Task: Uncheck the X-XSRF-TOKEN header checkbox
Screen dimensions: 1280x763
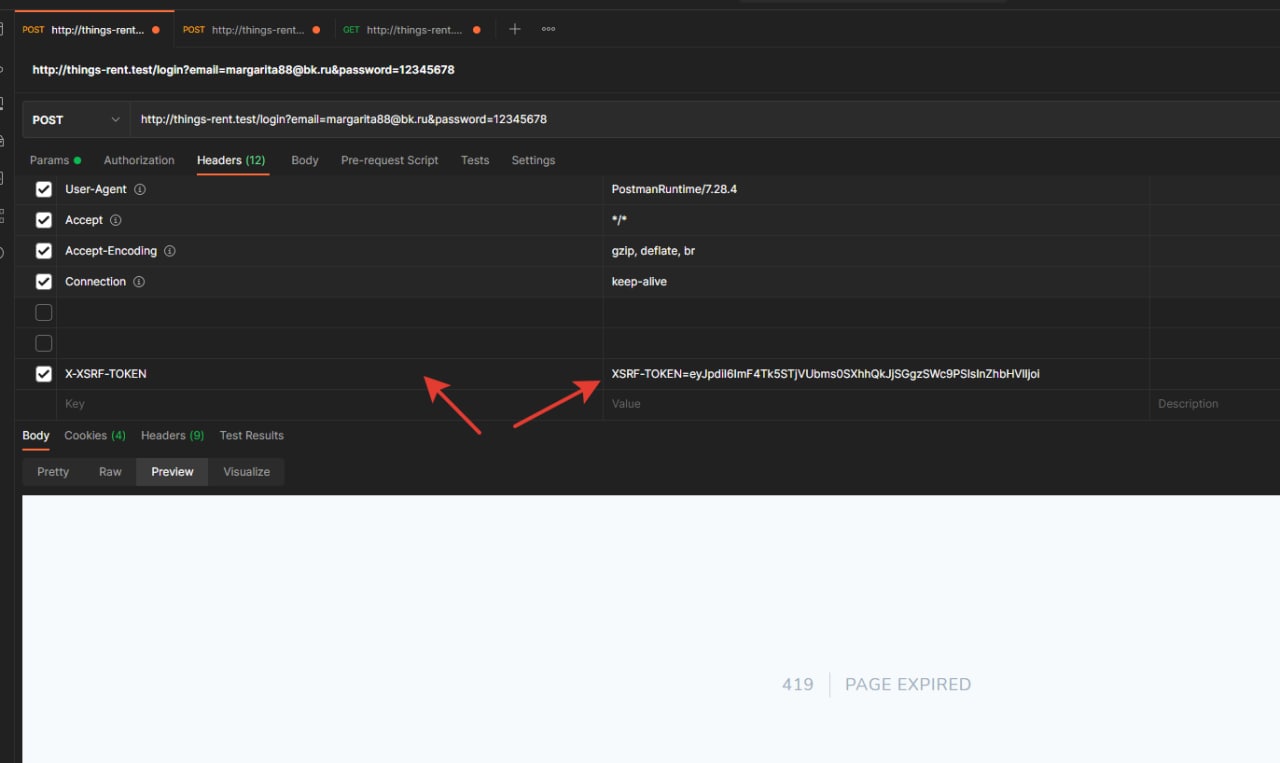Action: 44,374
